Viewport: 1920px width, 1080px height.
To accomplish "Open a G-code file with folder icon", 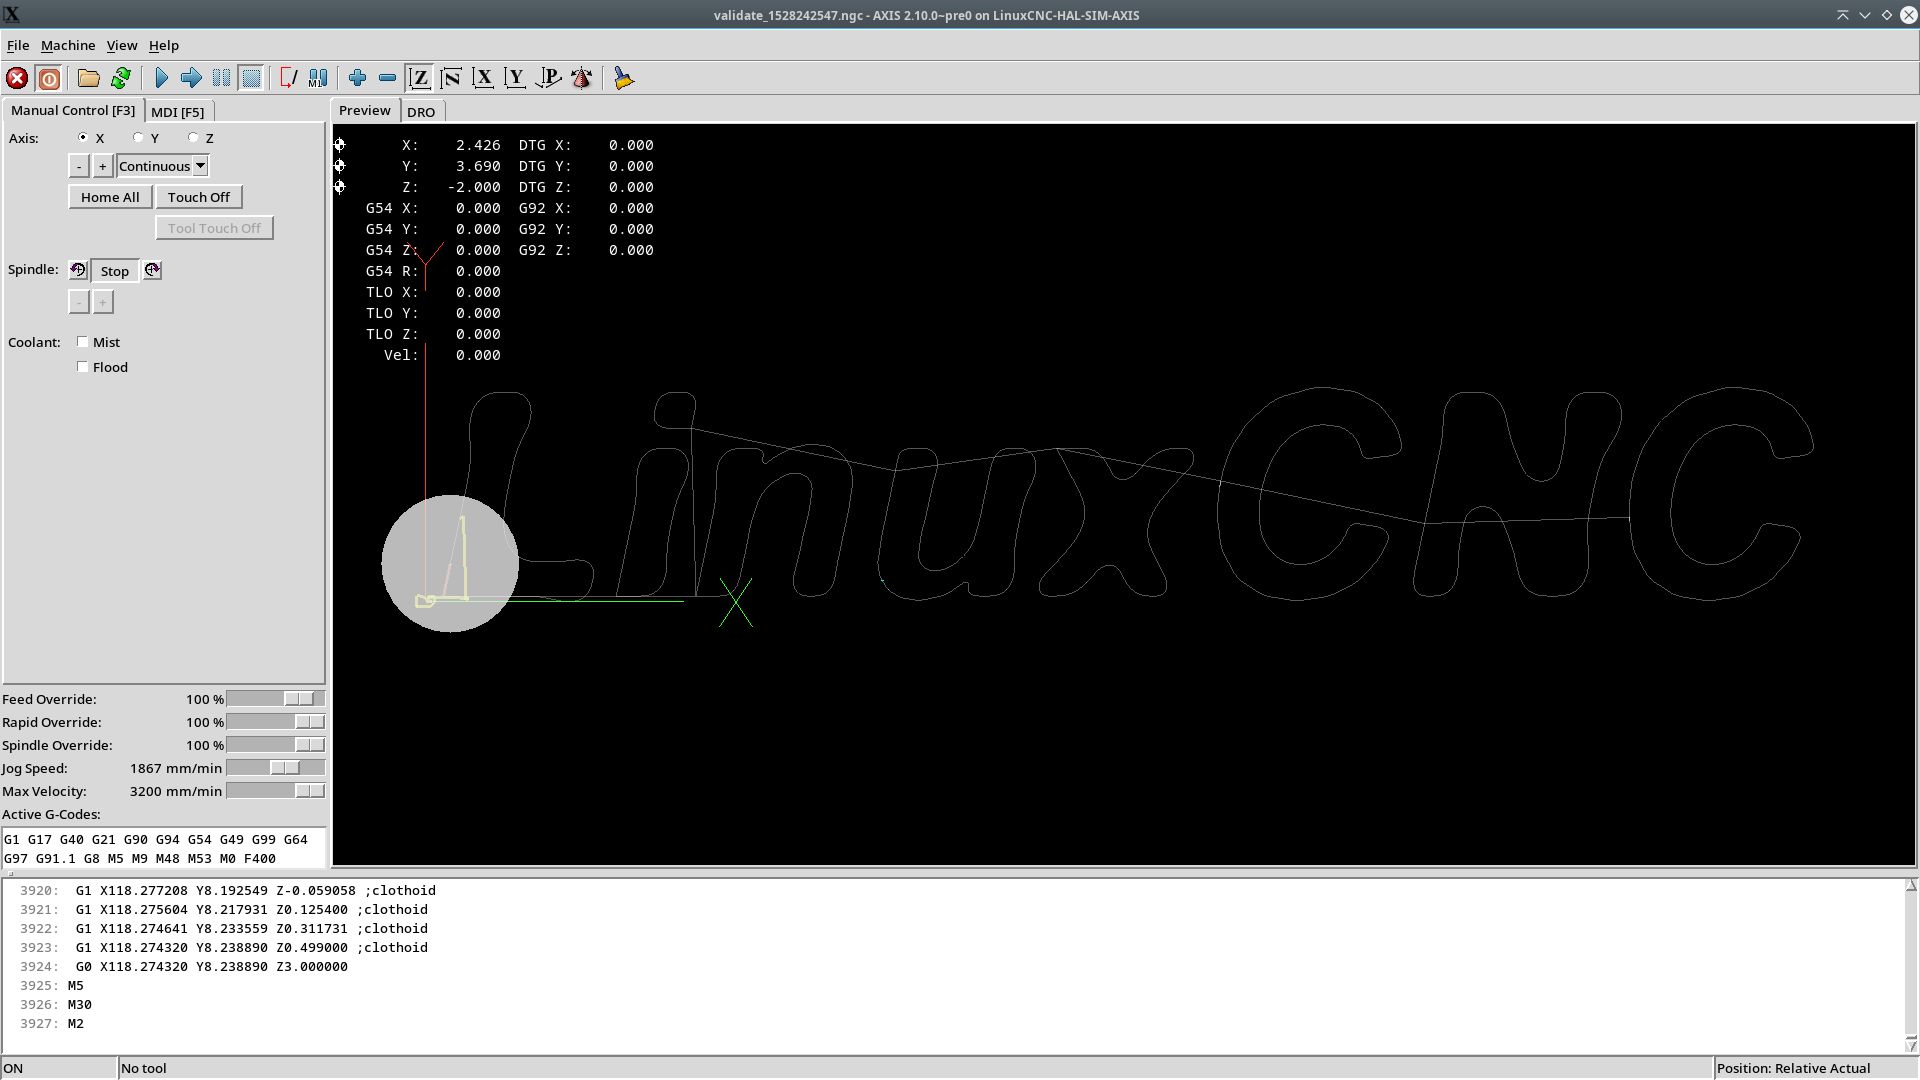I will (89, 78).
